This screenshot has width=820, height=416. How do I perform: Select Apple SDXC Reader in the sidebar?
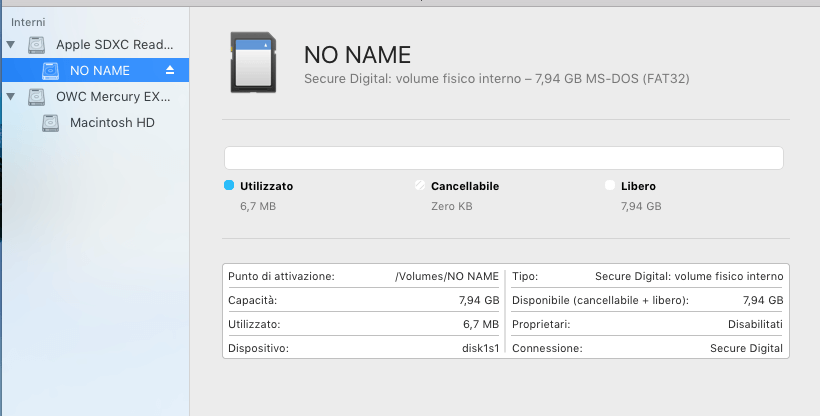pyautogui.click(x=114, y=45)
